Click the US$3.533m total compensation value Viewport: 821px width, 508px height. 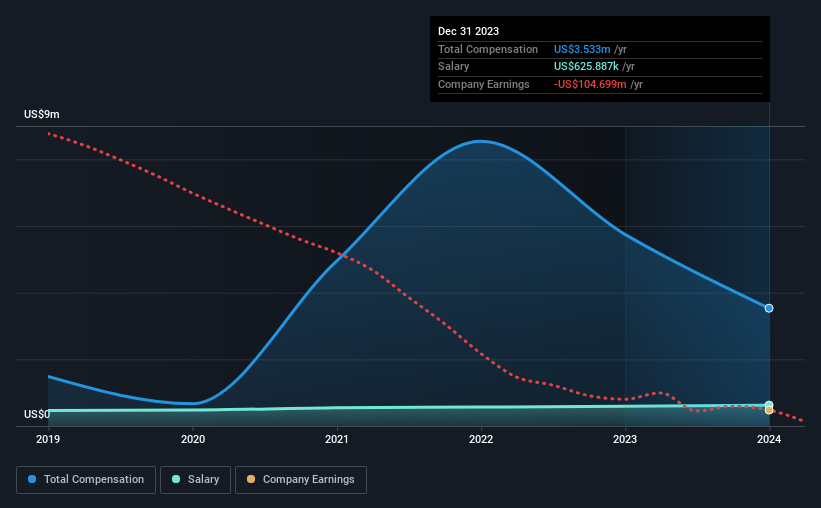coord(582,49)
